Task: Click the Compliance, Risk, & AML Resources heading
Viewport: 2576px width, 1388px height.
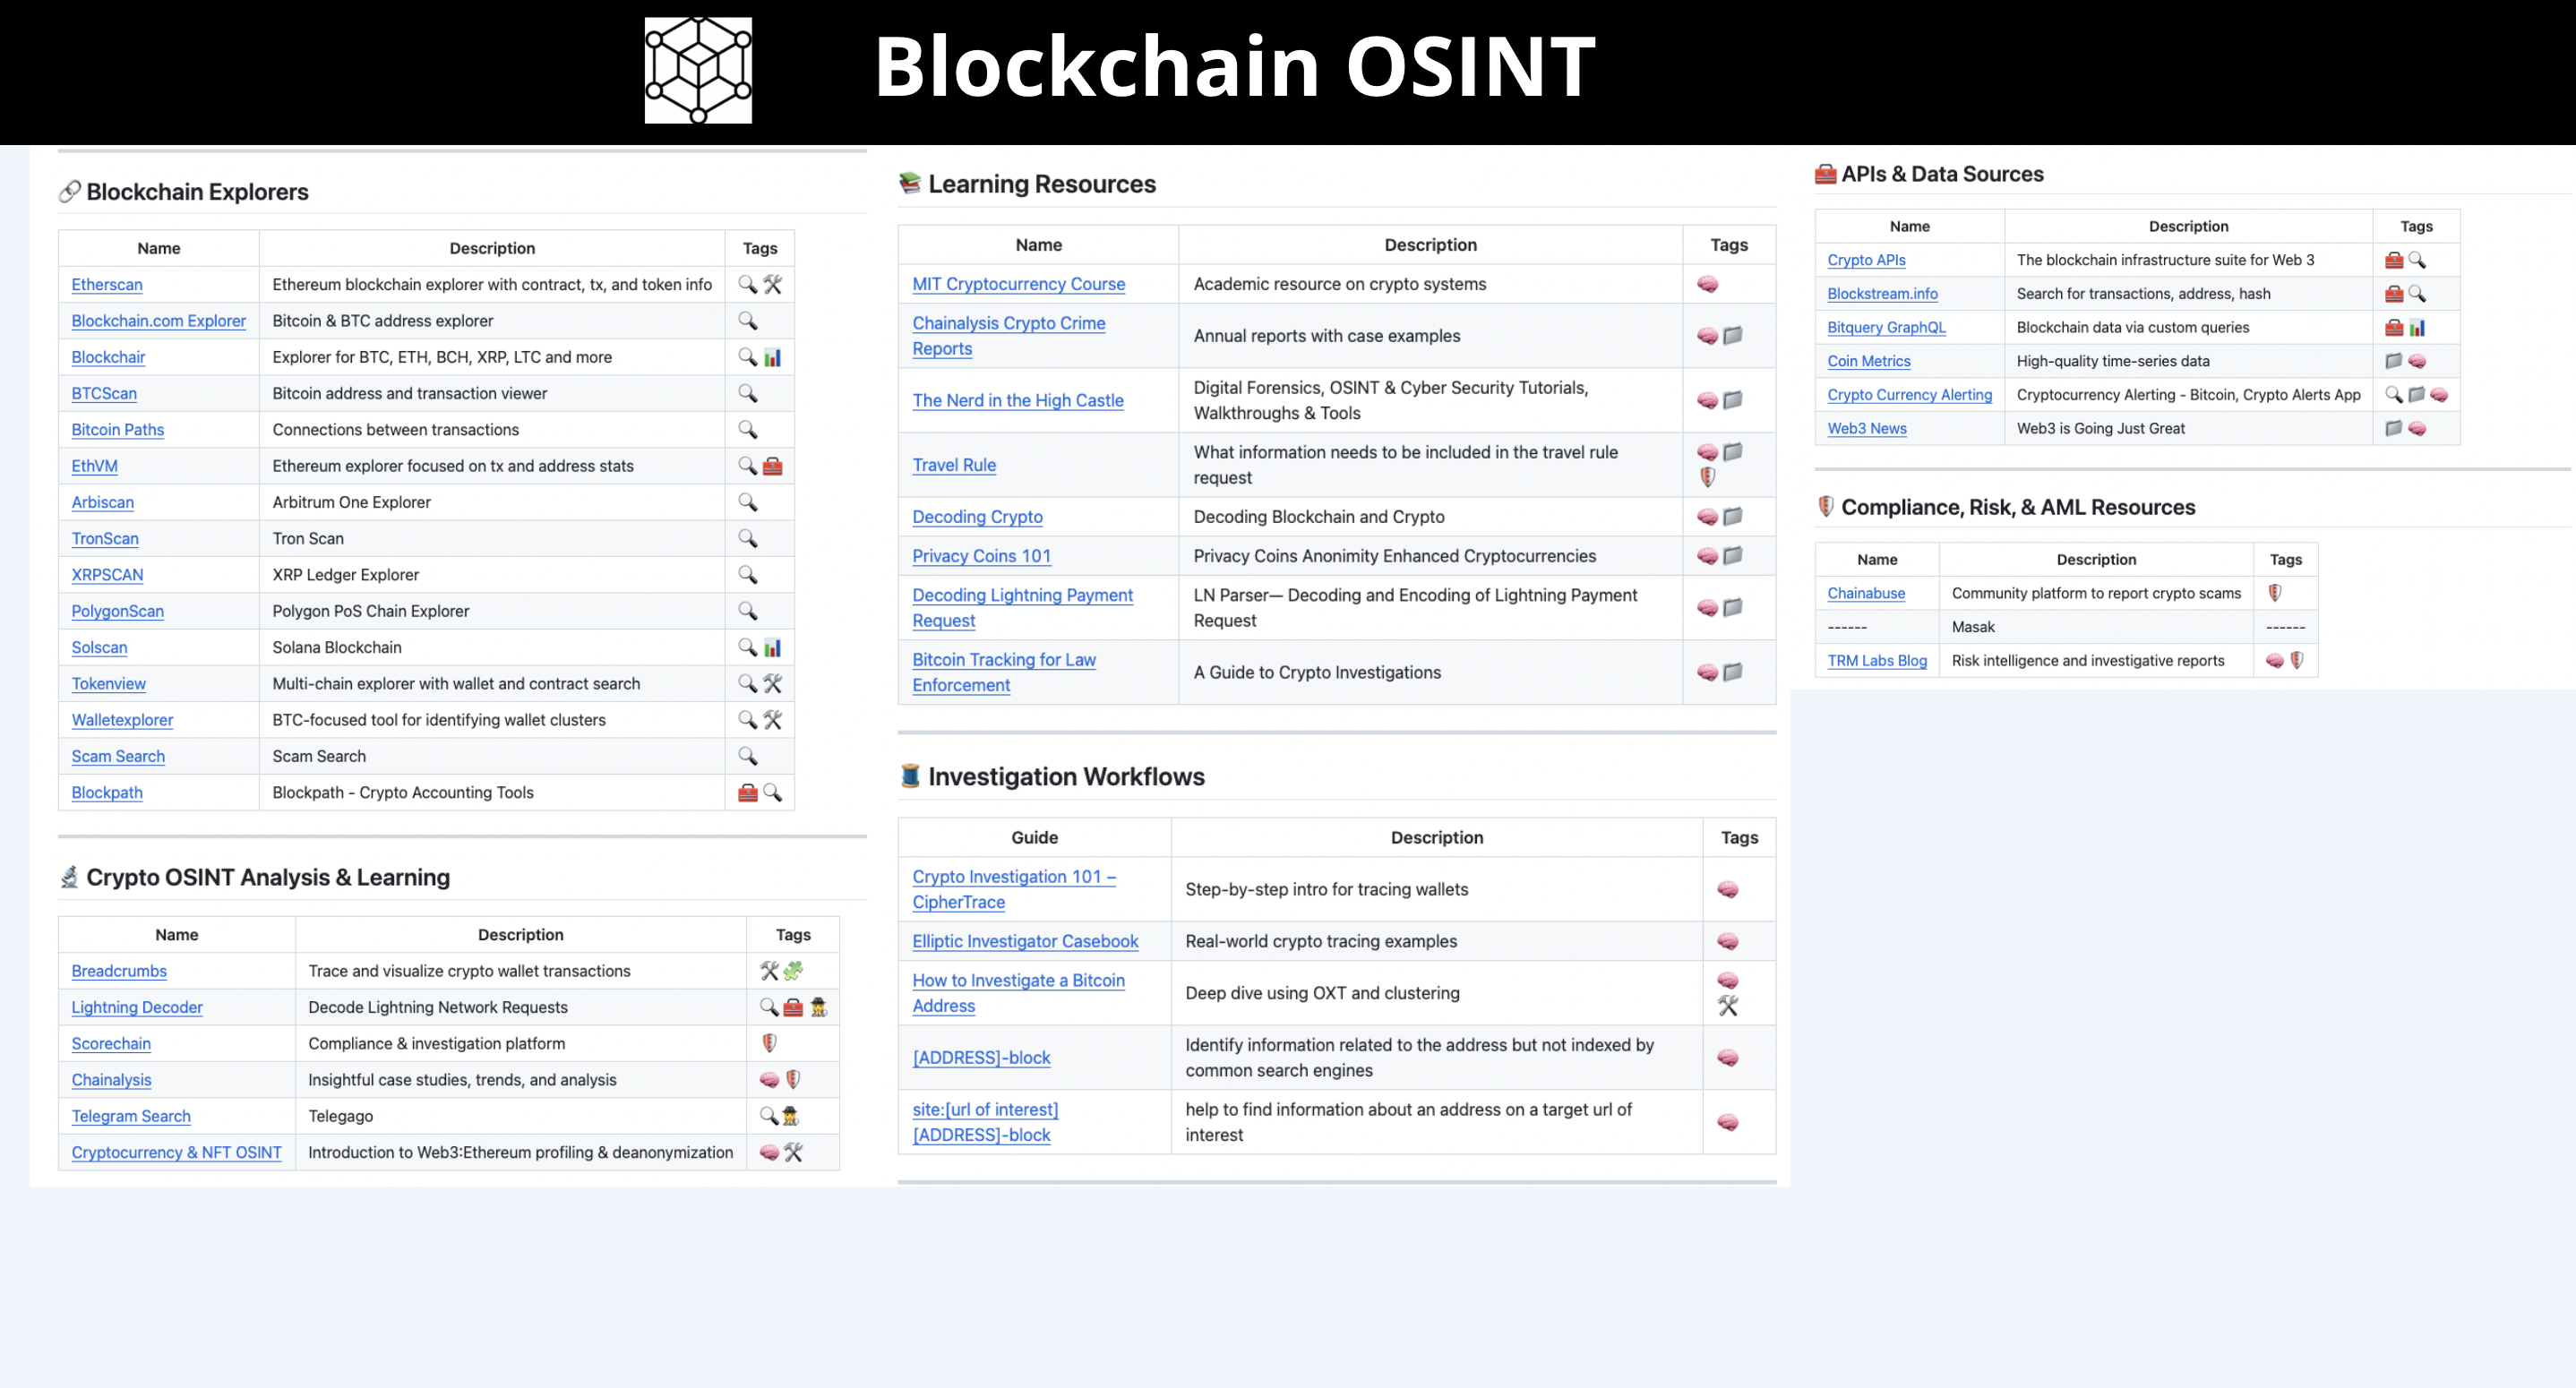Action: pos(2018,507)
